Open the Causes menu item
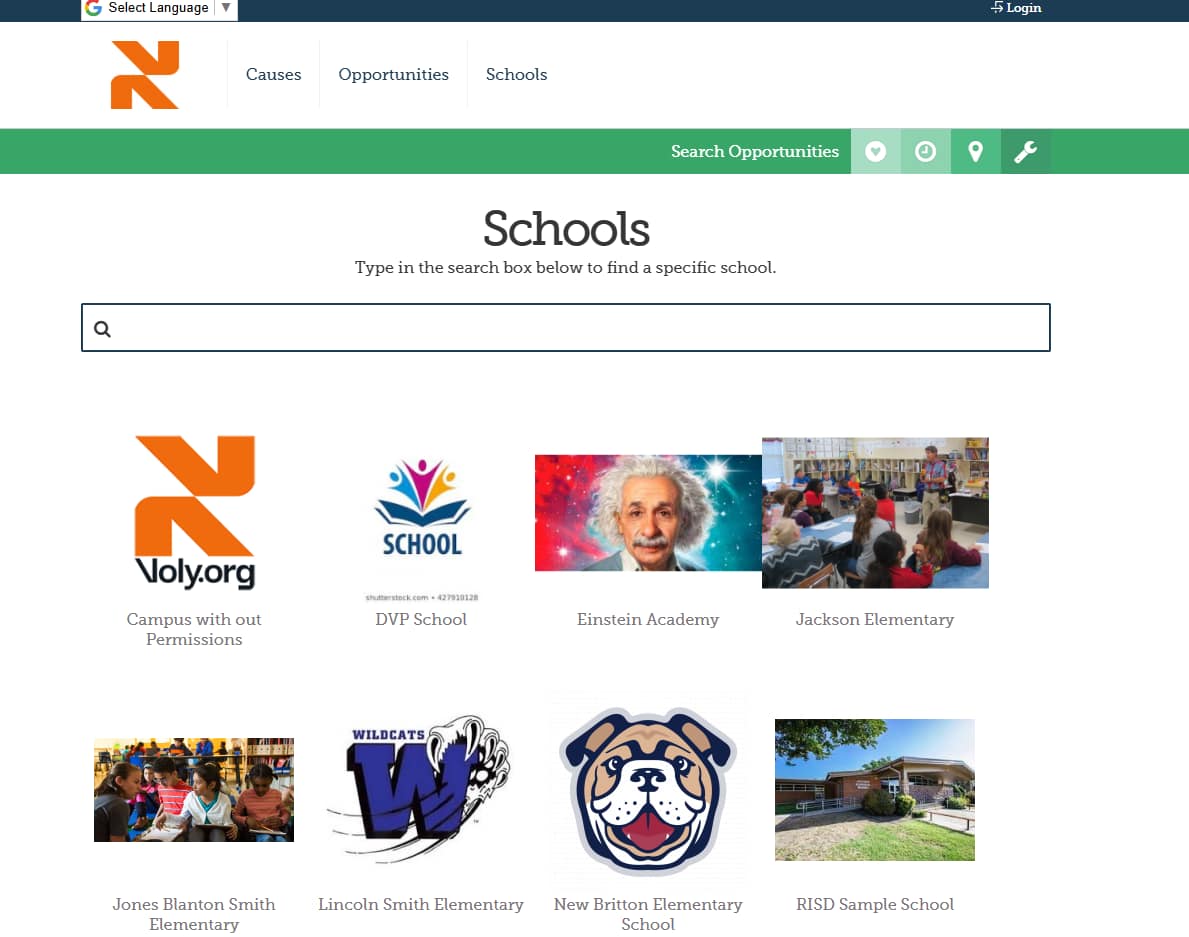 (273, 74)
